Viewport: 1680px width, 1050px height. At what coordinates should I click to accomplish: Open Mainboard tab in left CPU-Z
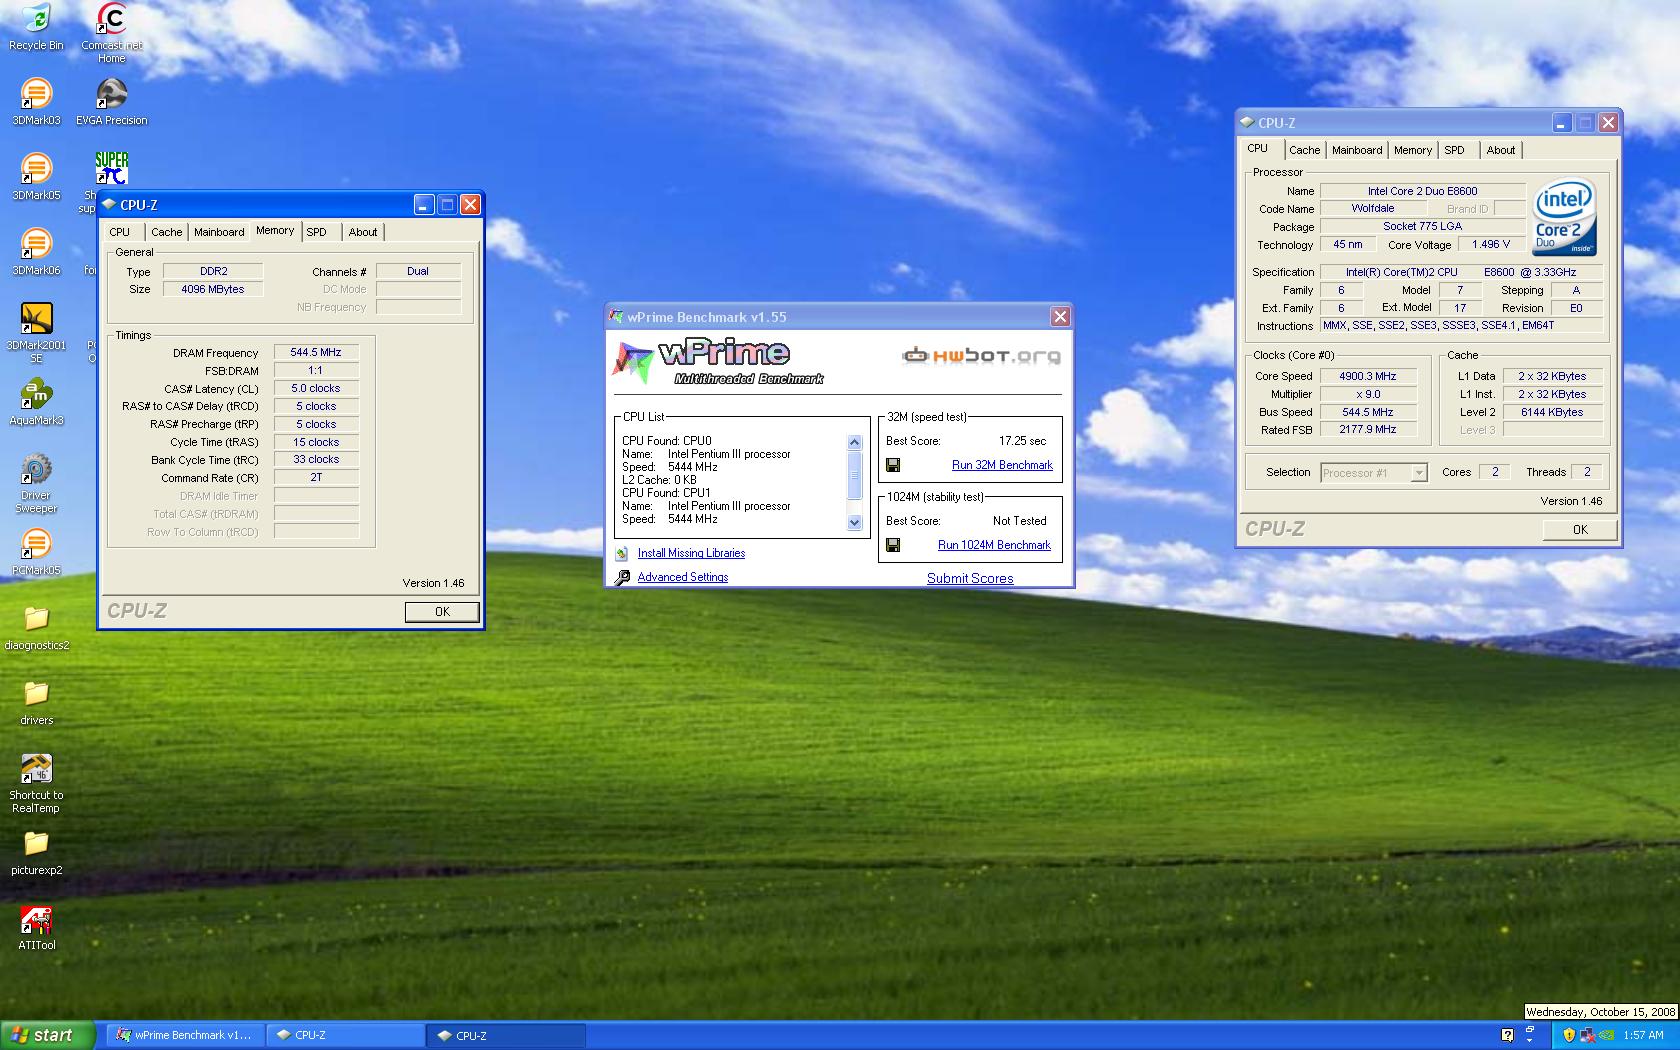[x=219, y=232]
